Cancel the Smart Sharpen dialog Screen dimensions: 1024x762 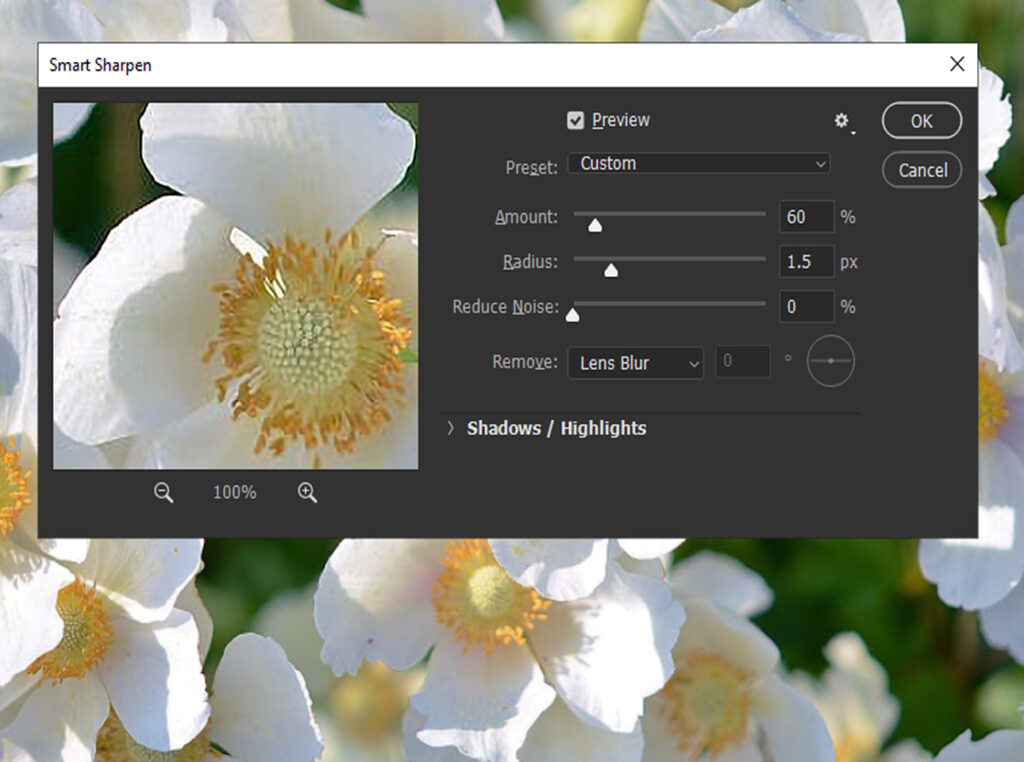[920, 170]
